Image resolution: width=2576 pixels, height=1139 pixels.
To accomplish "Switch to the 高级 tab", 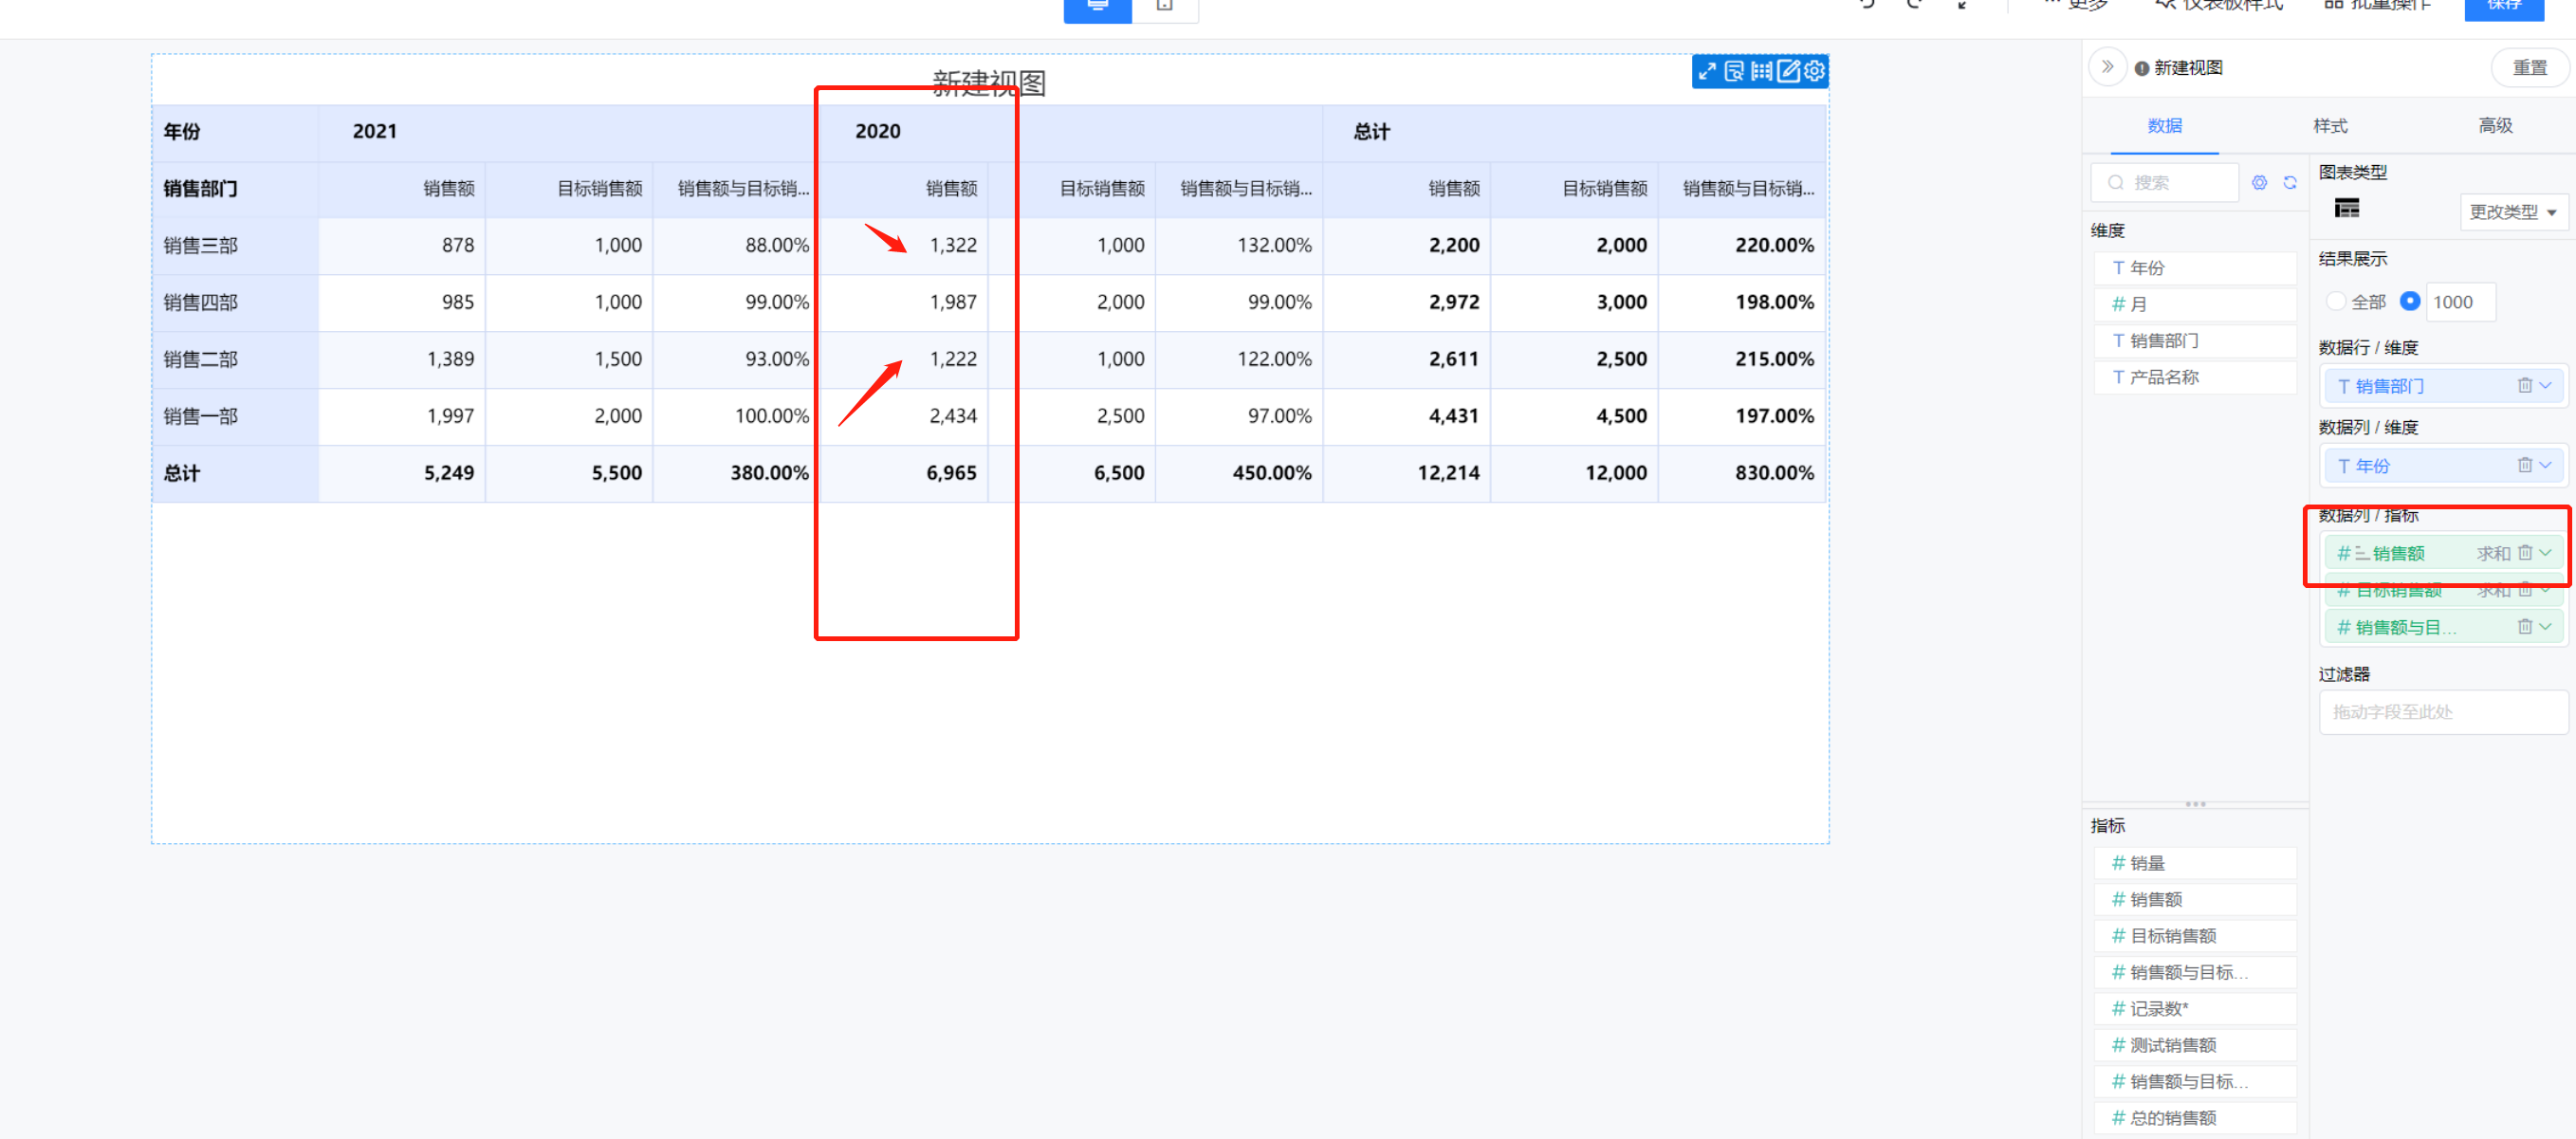I will (2495, 125).
